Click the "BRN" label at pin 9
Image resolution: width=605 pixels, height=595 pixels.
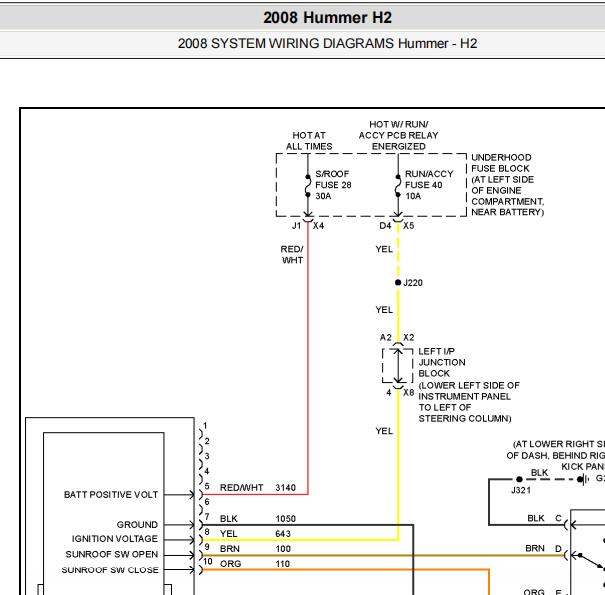click(x=230, y=549)
